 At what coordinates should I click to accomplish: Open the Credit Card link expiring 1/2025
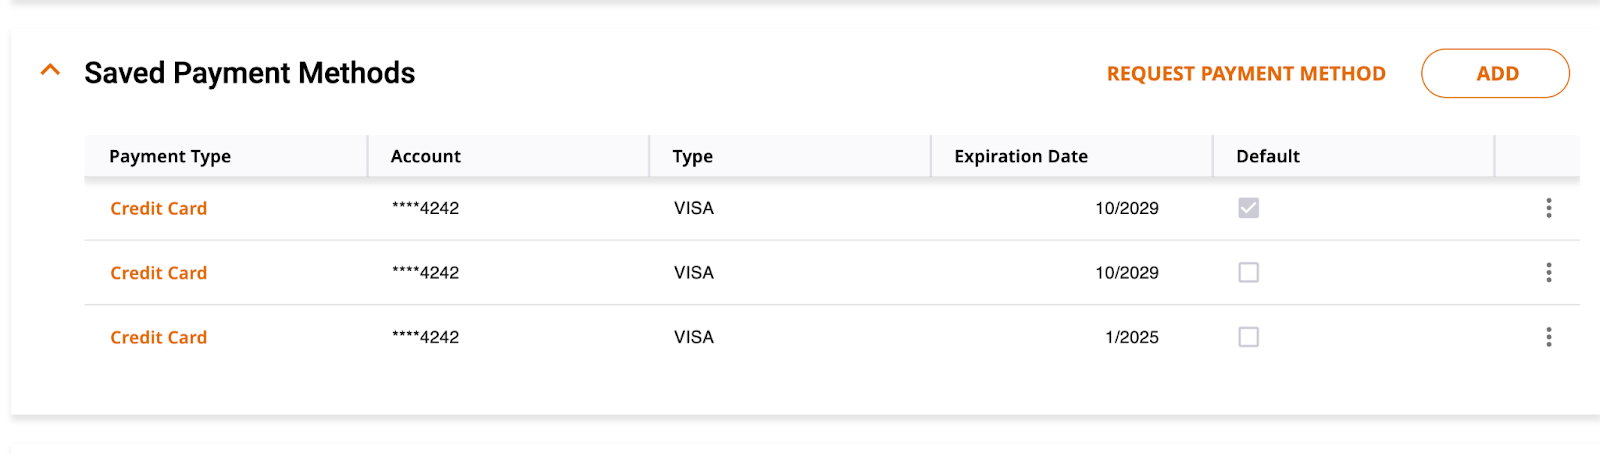pos(158,337)
